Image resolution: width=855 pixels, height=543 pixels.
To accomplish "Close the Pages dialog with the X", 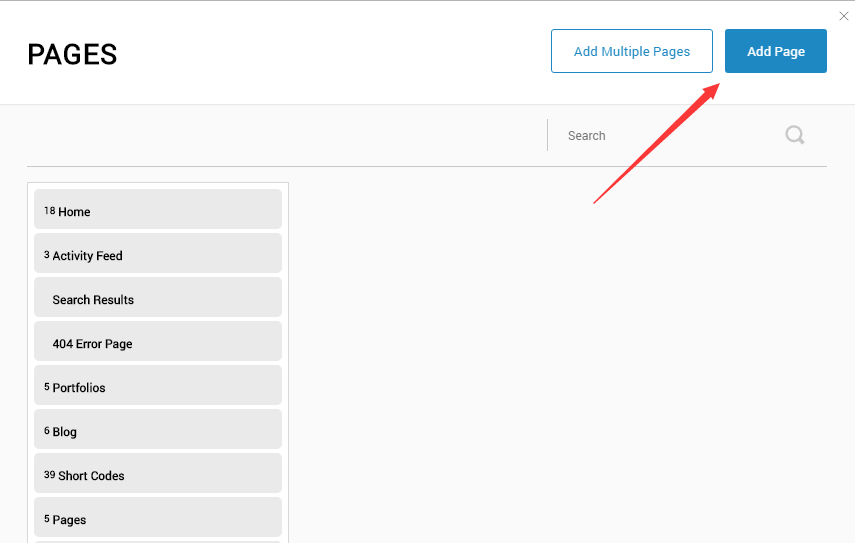I will click(843, 16).
